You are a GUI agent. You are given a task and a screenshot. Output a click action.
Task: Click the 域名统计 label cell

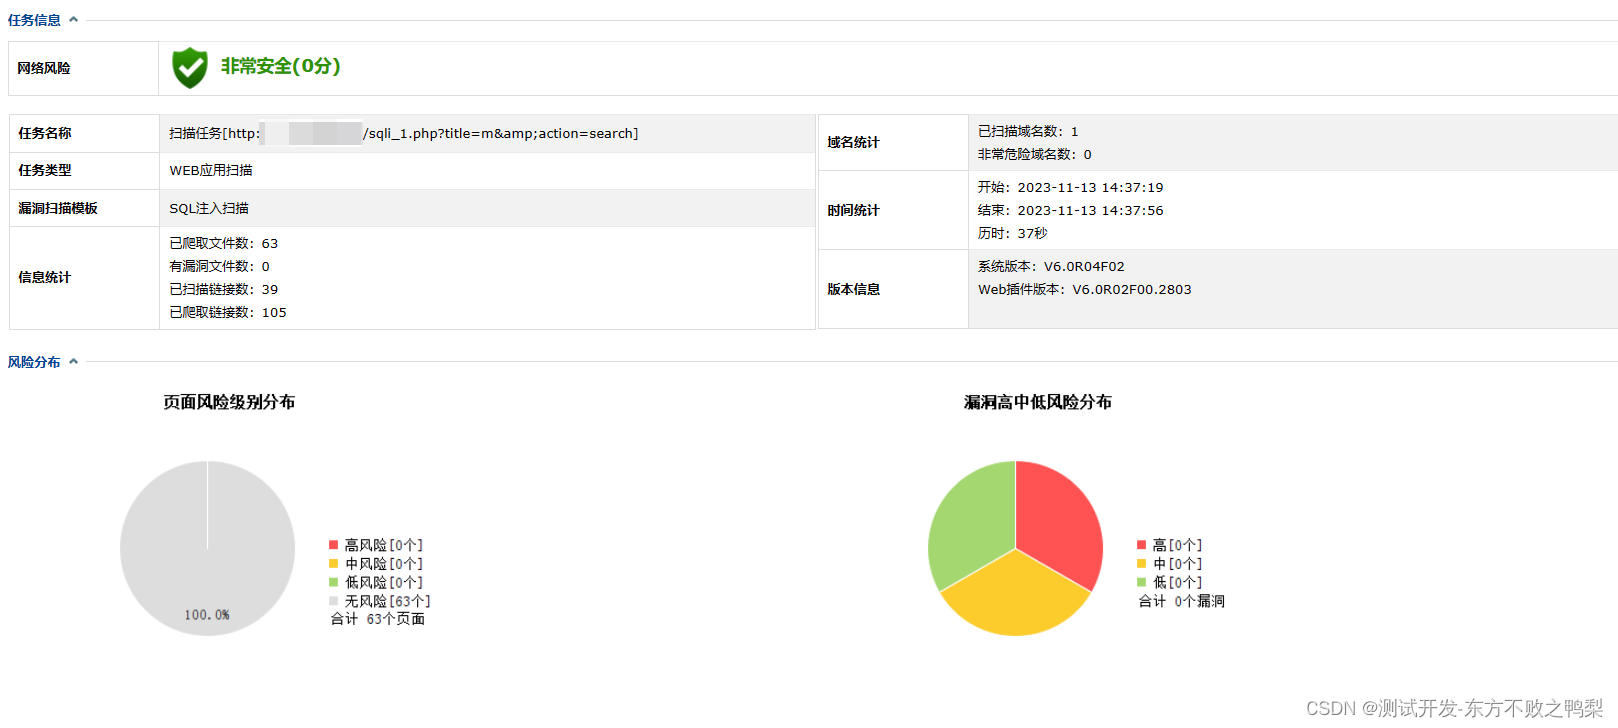893,142
